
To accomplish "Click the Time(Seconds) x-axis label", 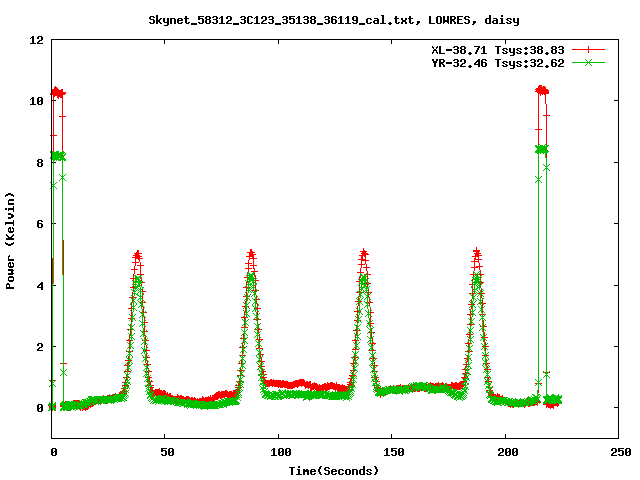I will click(334, 471).
